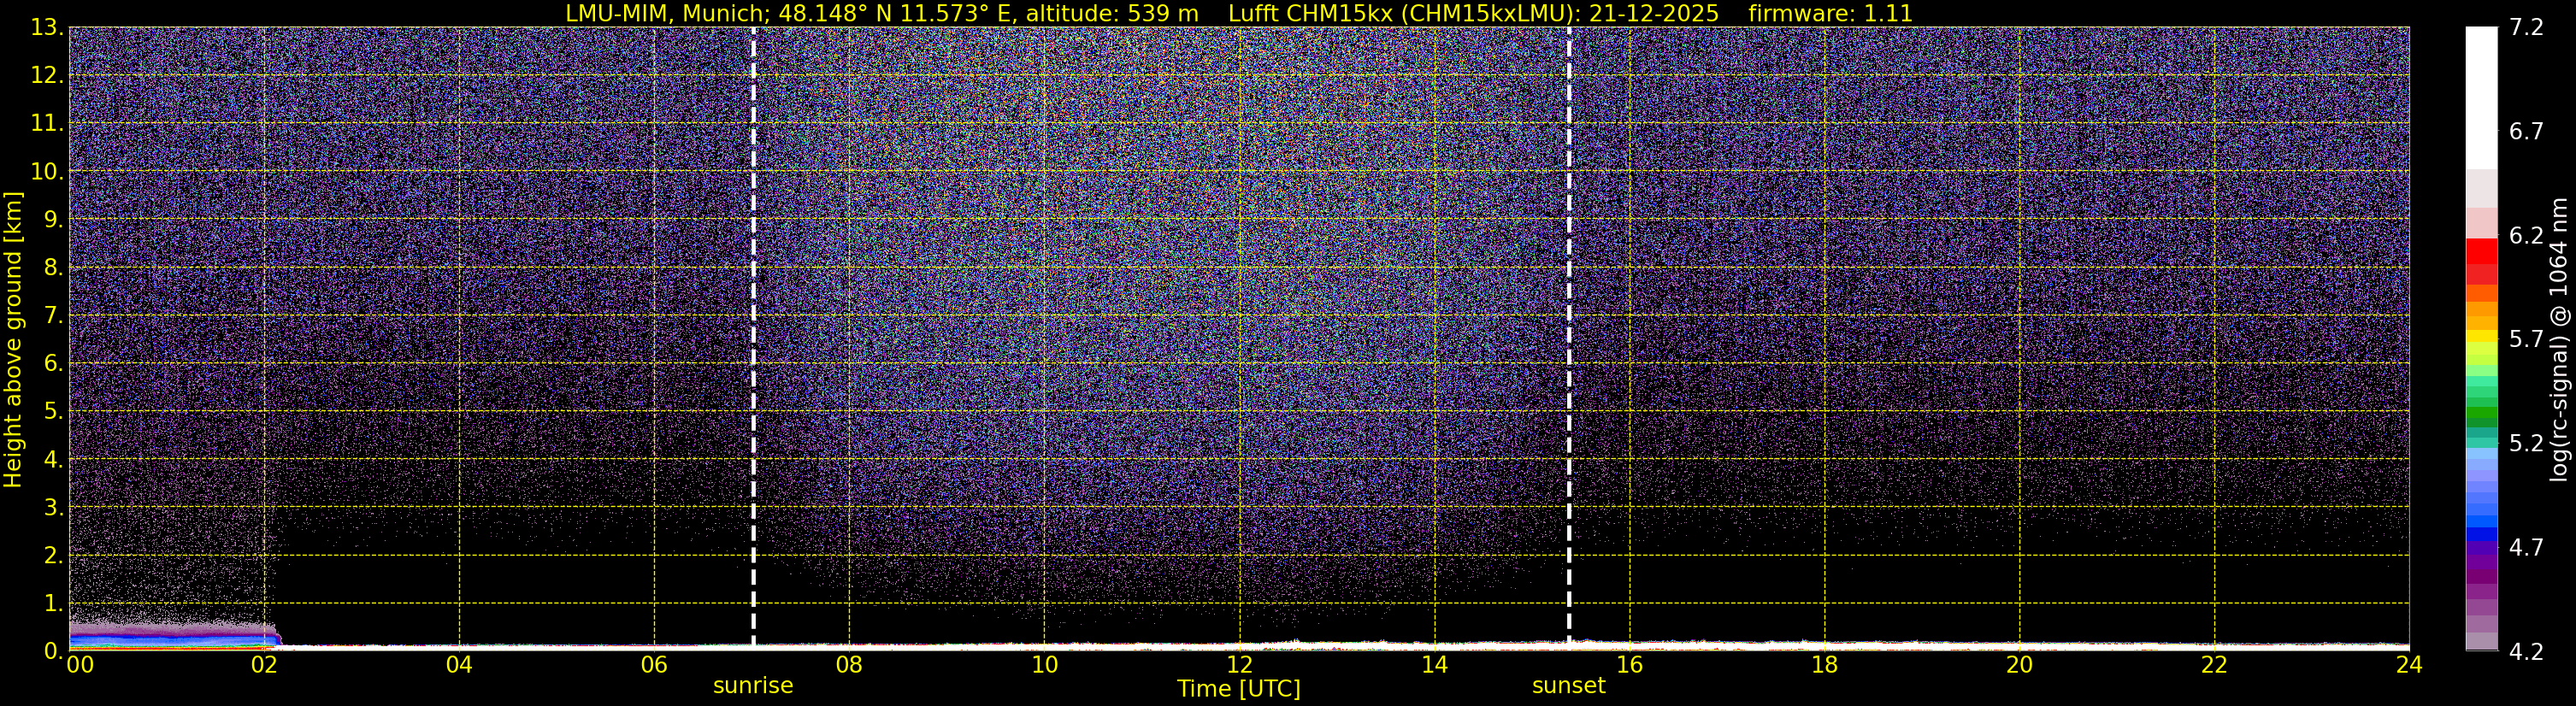Click the "06" tick on the time axis
Screen dimensions: 2576x706
tap(654, 665)
